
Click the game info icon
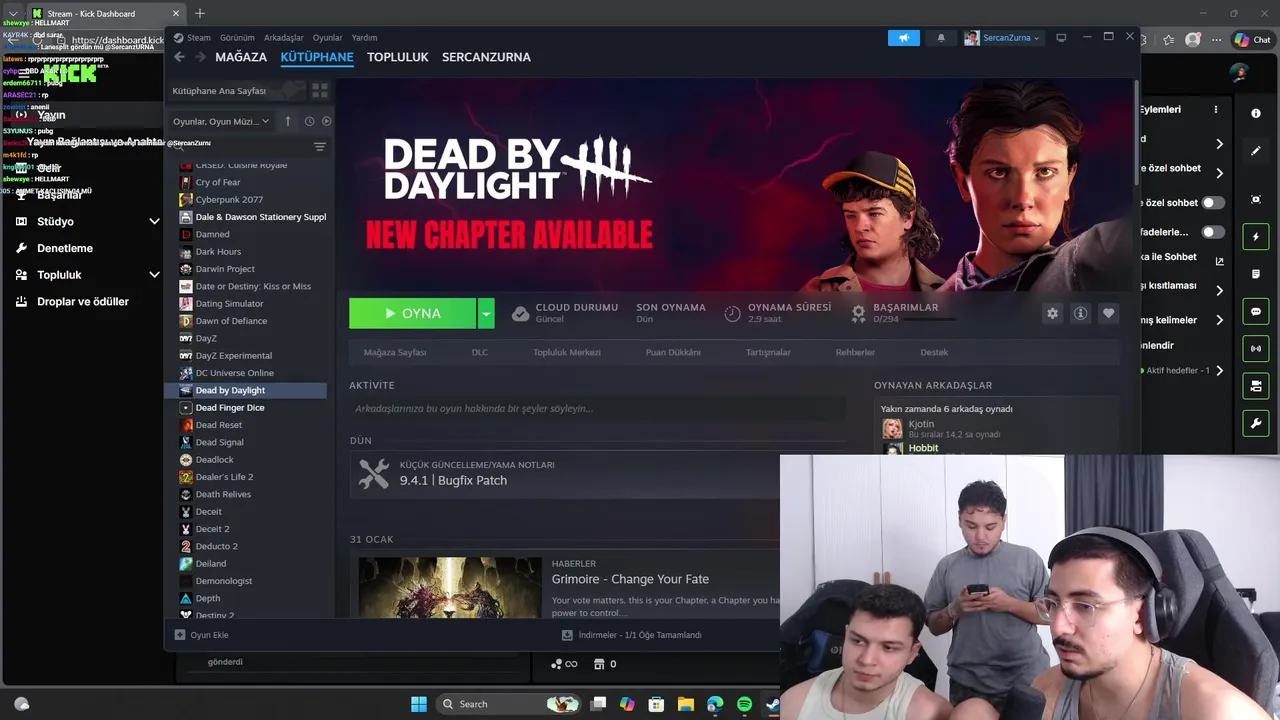click(1080, 313)
